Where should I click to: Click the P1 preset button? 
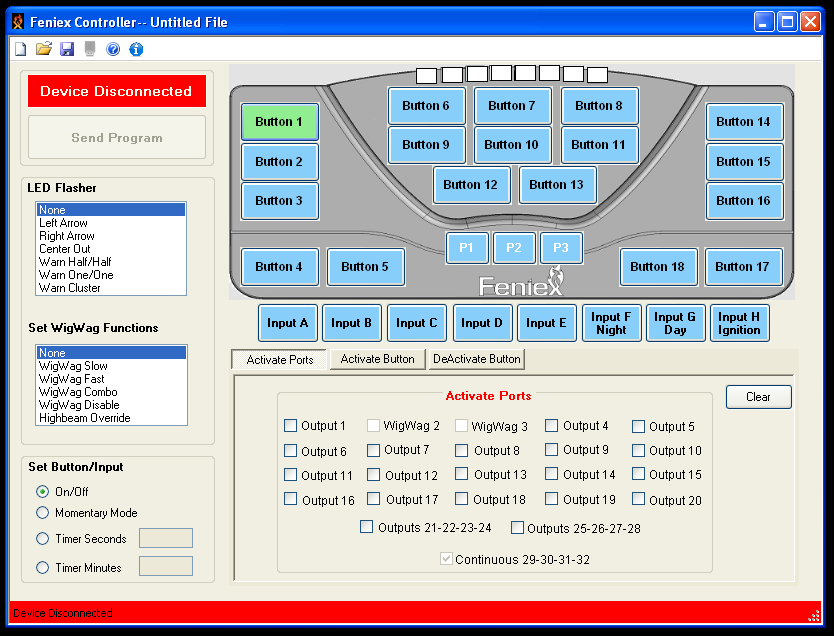tap(467, 247)
